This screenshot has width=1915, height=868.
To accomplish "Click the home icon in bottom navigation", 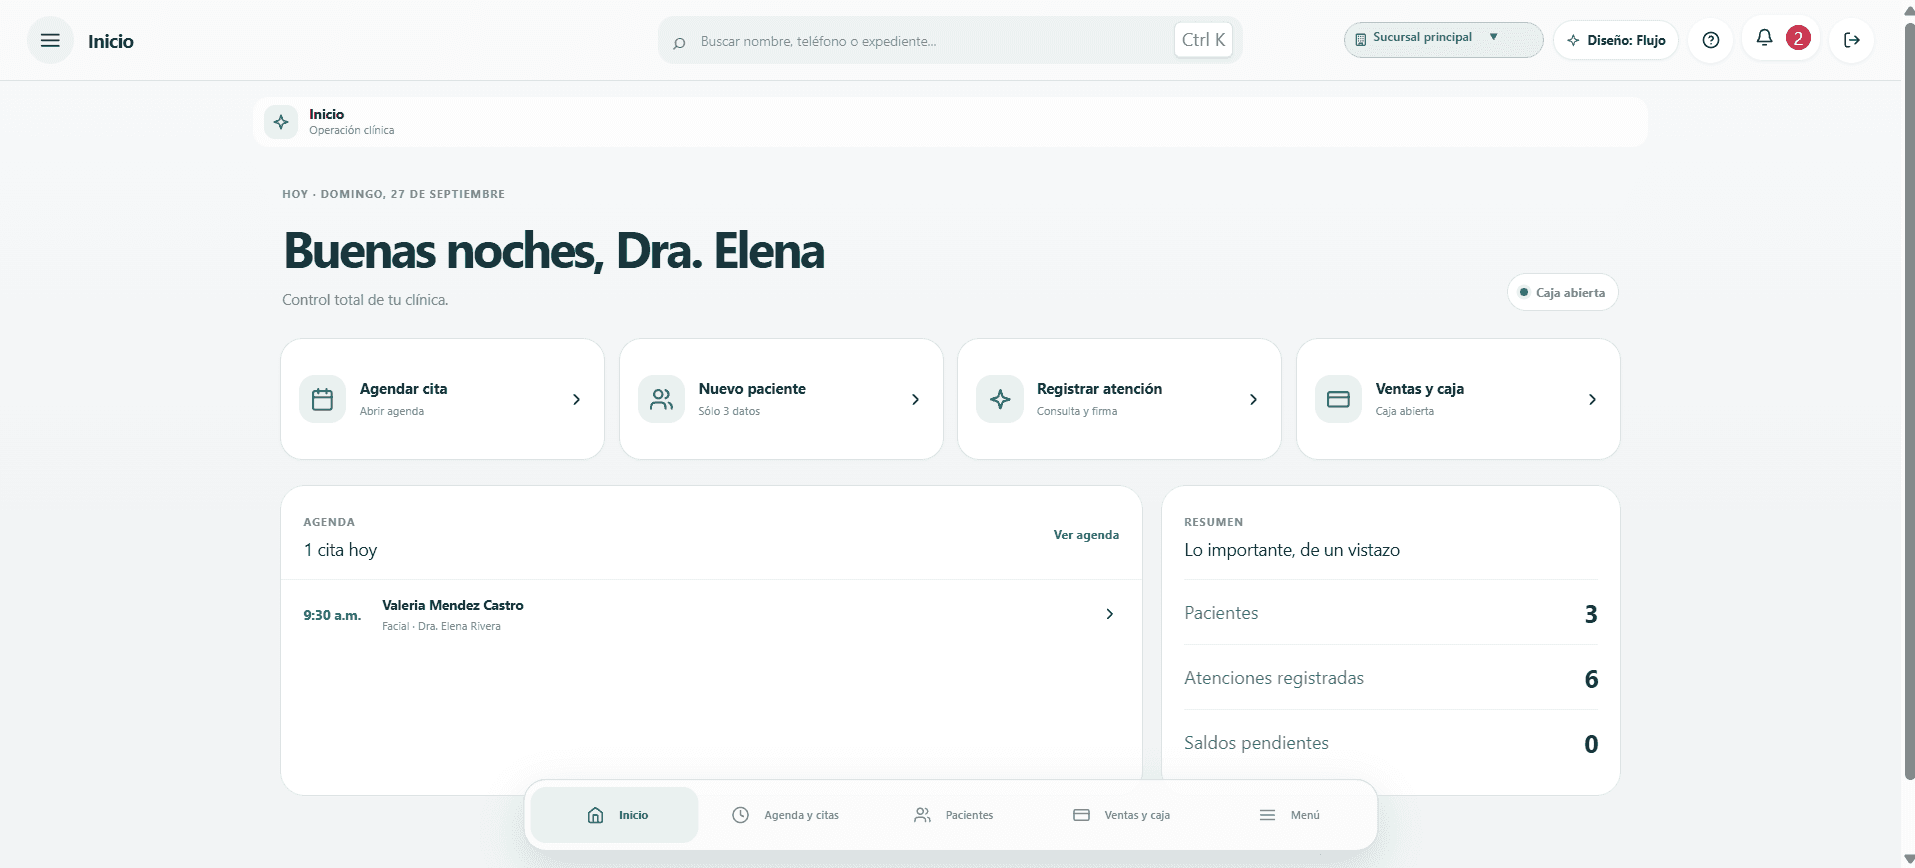I will pos(596,815).
